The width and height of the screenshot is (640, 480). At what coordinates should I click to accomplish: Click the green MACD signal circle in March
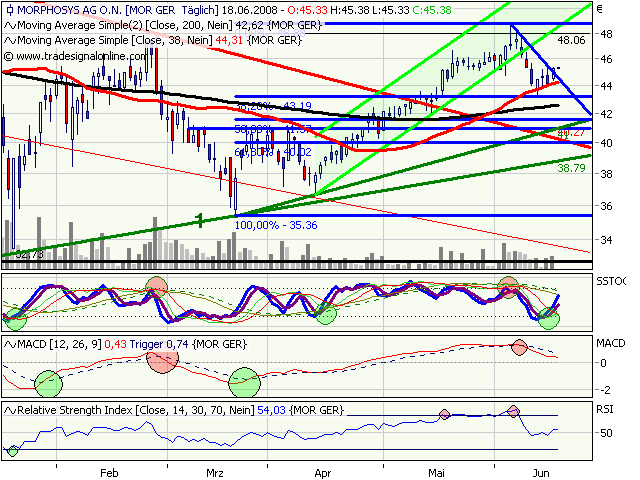click(x=244, y=382)
